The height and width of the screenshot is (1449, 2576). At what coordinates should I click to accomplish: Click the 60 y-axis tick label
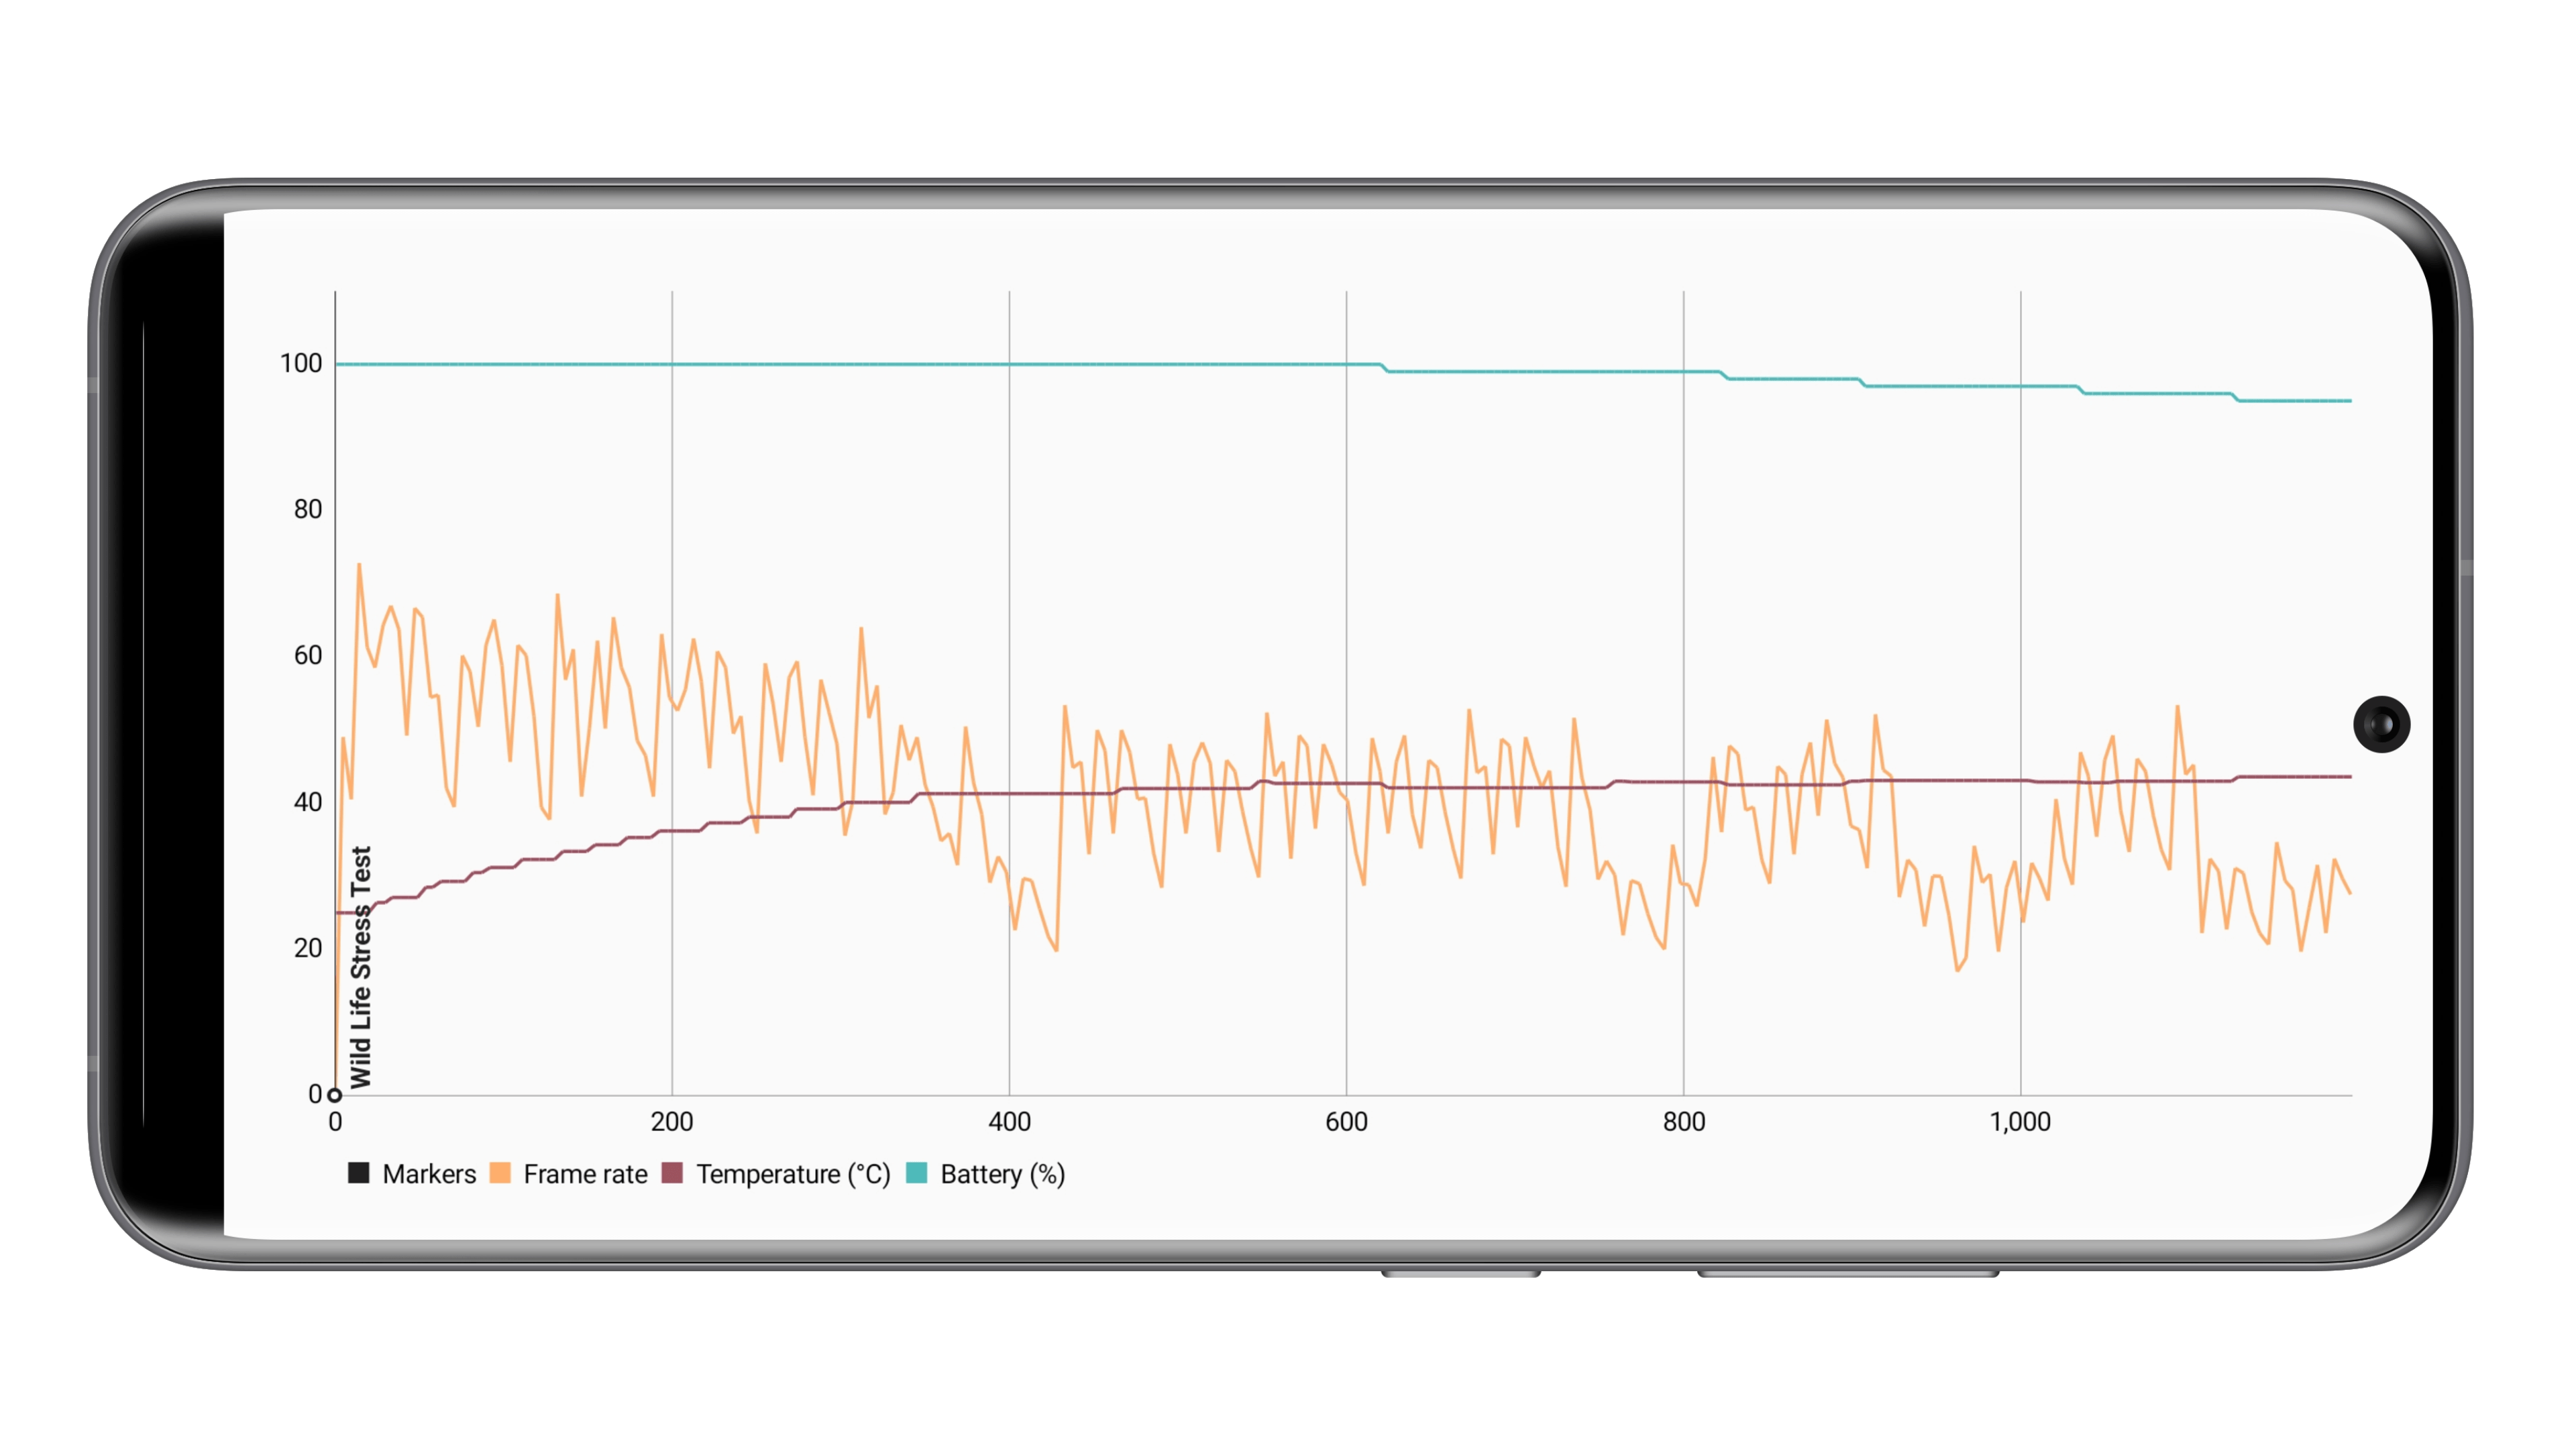(308, 656)
